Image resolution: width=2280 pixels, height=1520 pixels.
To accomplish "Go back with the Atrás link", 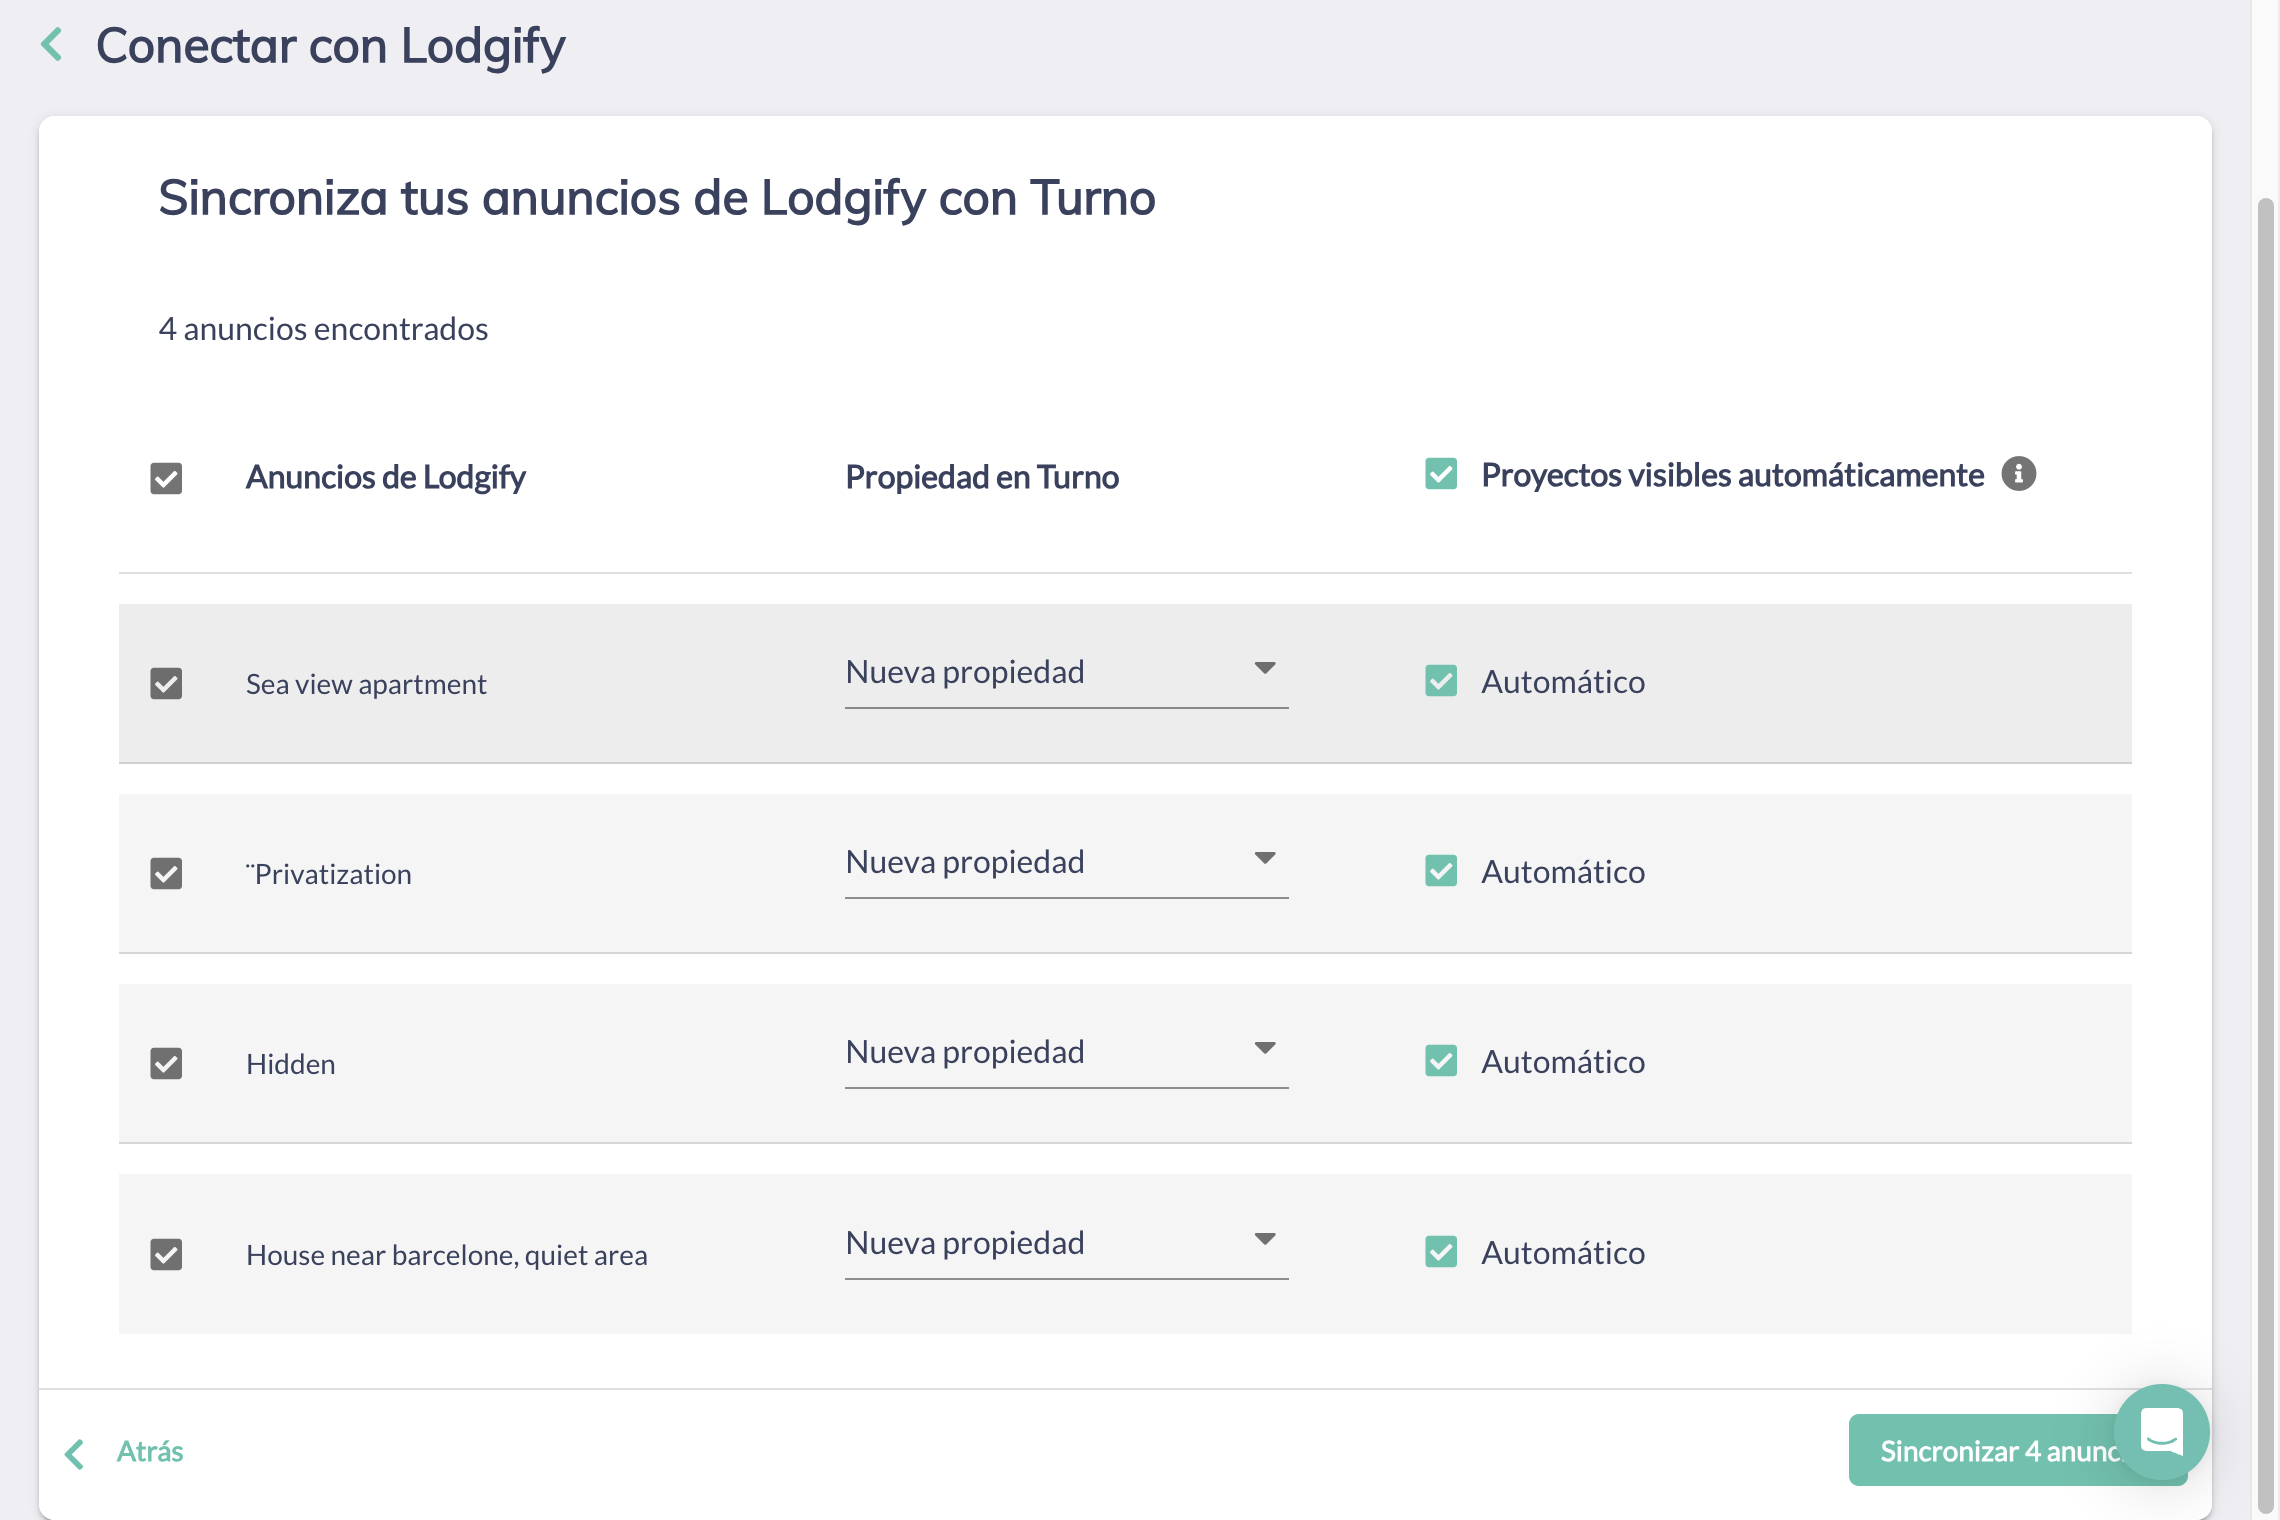I will [x=150, y=1452].
